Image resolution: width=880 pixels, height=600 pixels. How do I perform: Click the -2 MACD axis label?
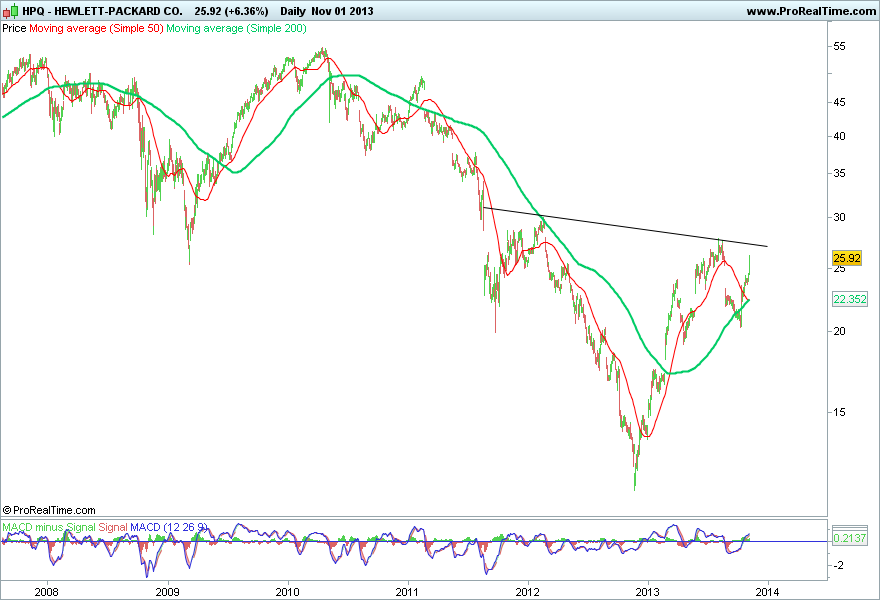[838, 565]
